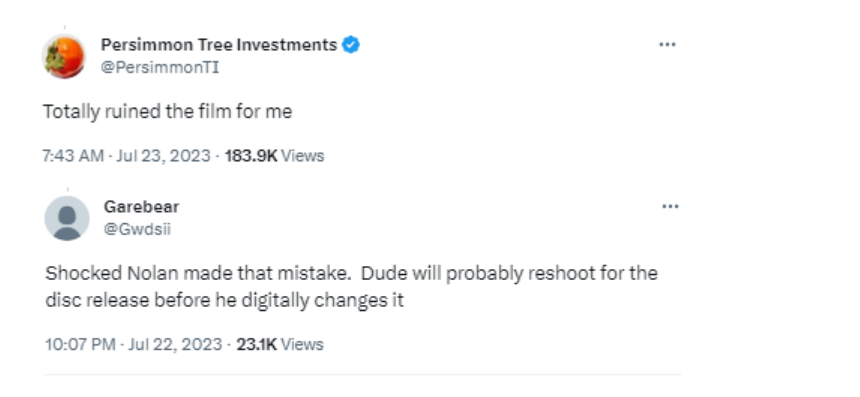Click the Persimmon Tree Investments display name

click(x=219, y=45)
